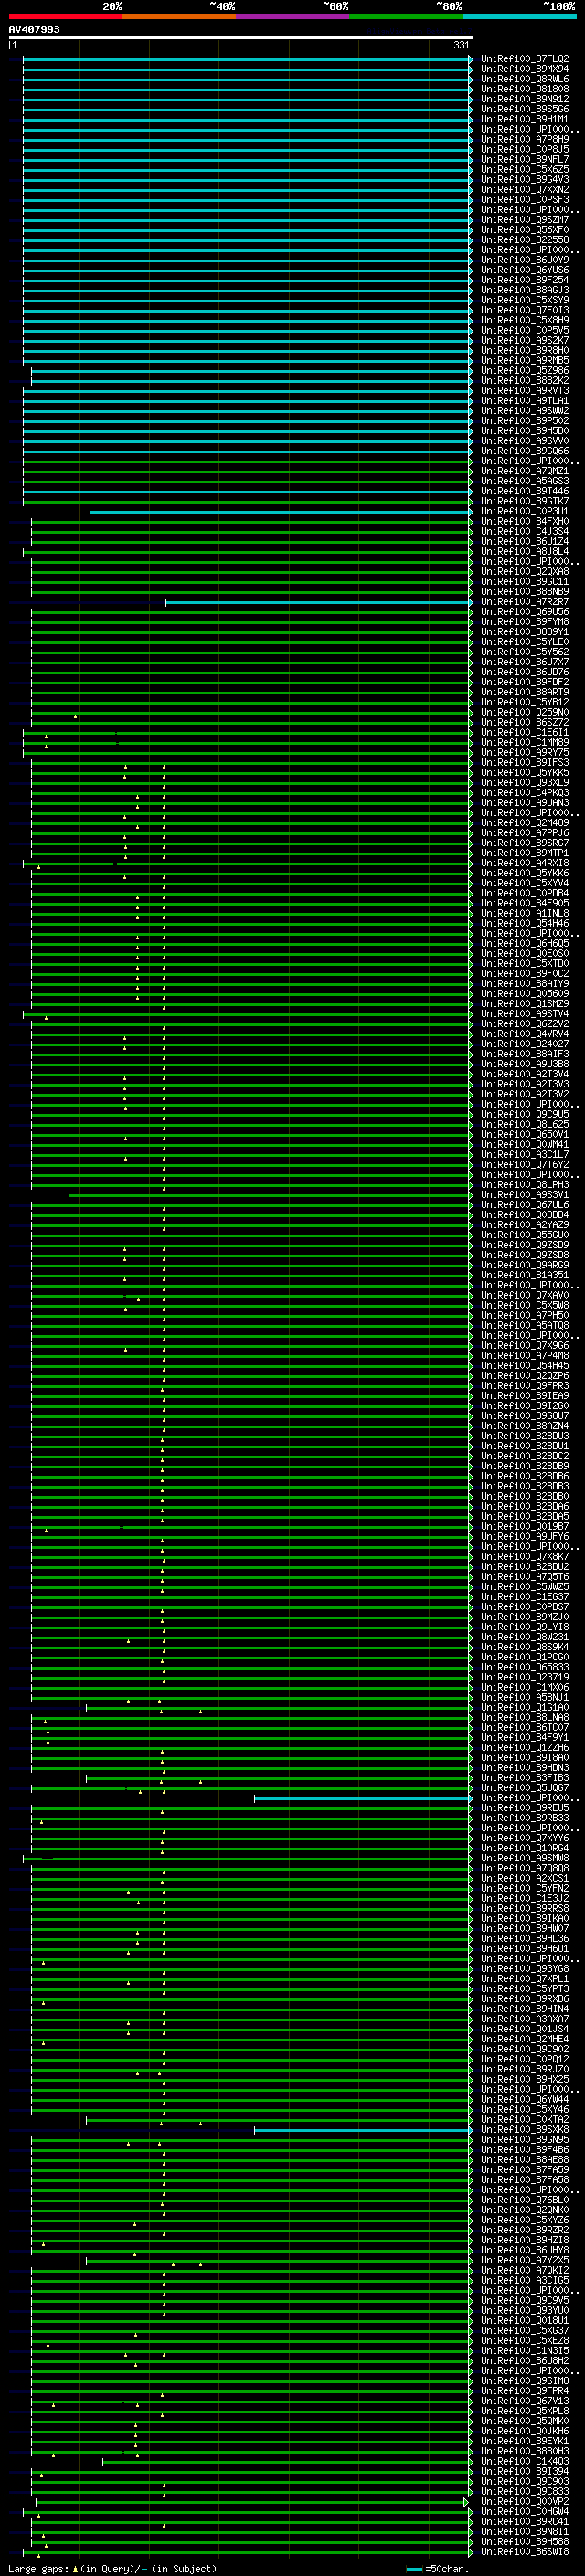
Task: Open hit UniRef100_A2T3V4
Action: (525, 1074)
